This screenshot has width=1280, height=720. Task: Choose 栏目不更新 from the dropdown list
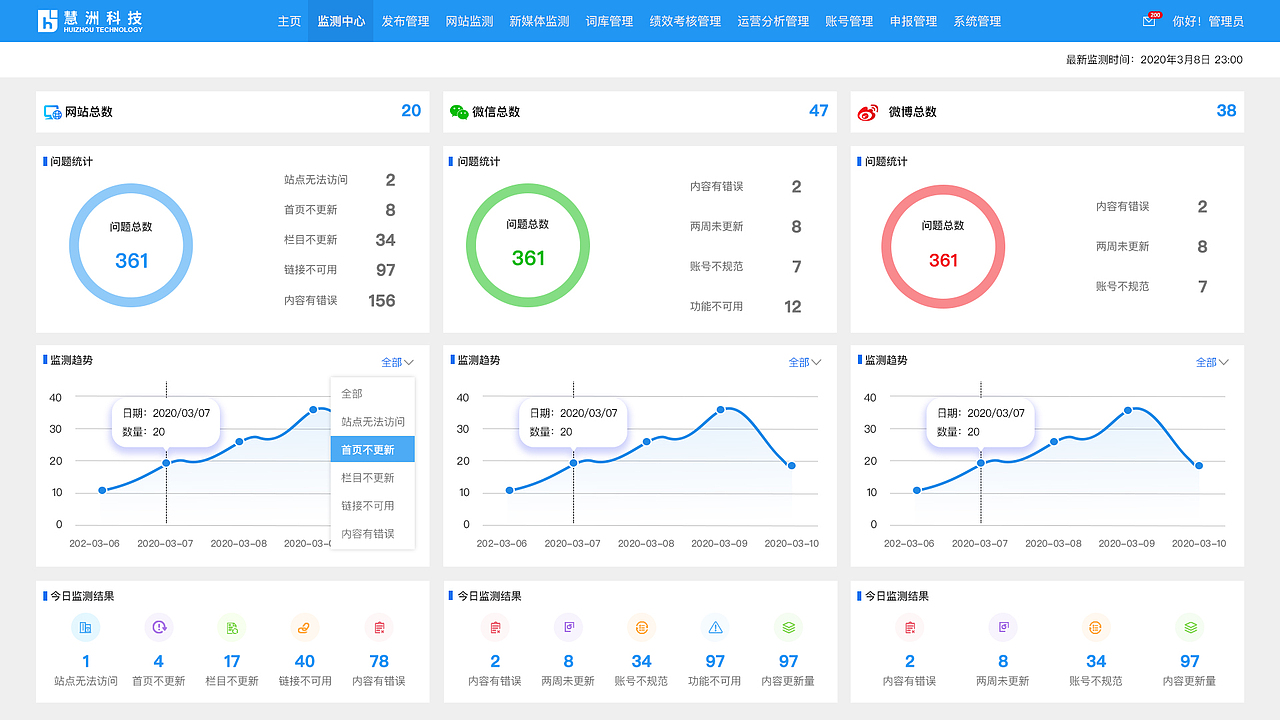[x=372, y=478]
